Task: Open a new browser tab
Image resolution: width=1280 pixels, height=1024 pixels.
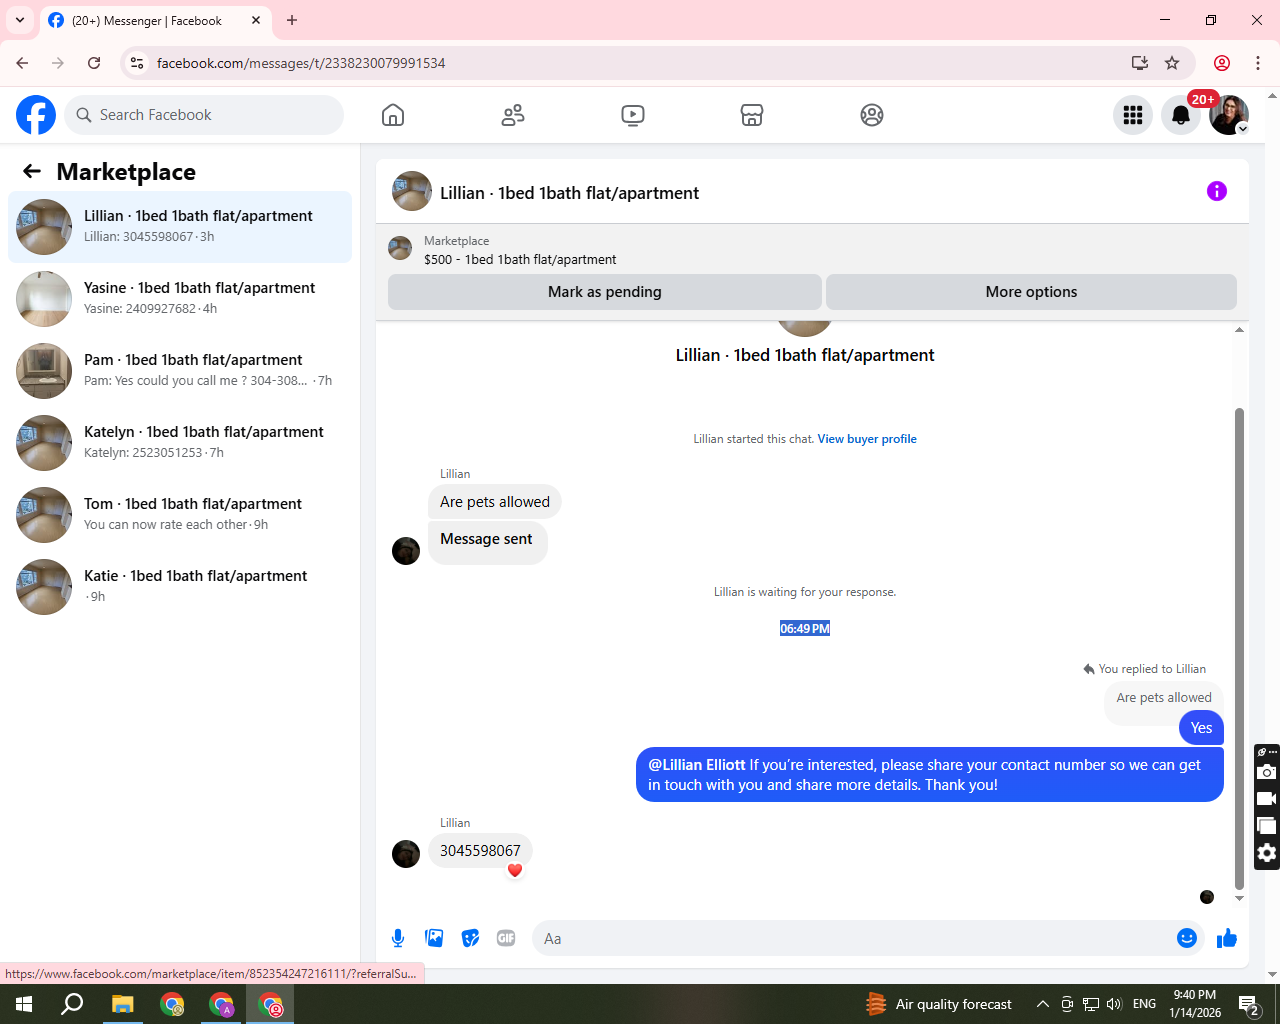Action: (292, 20)
